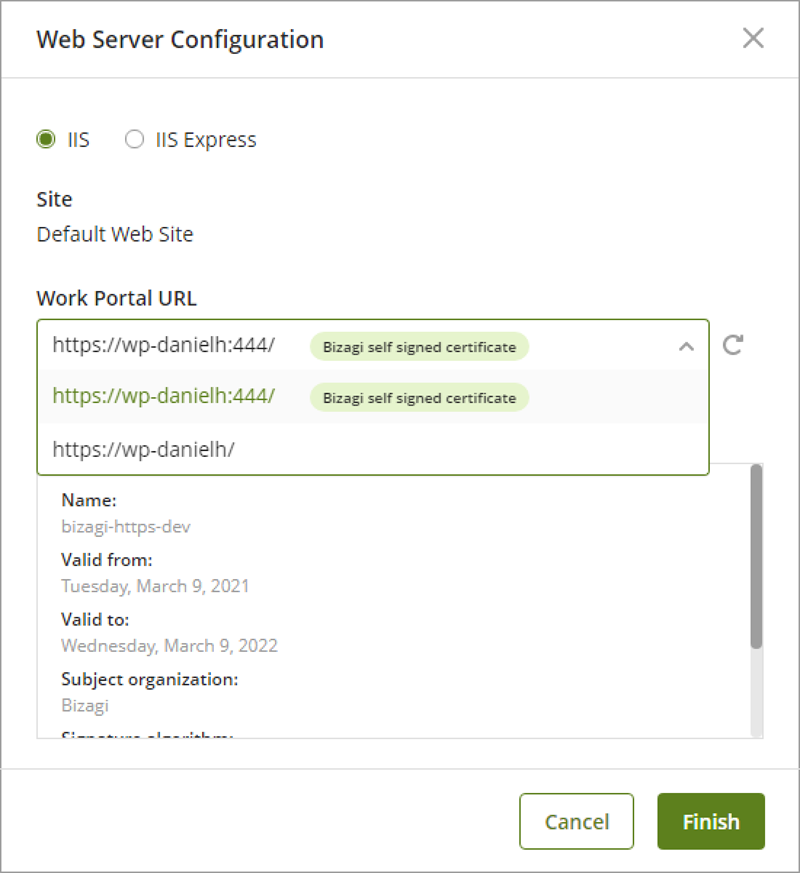Viewport: 800px width, 873px height.
Task: Click the Default Web Site text
Action: click(115, 234)
